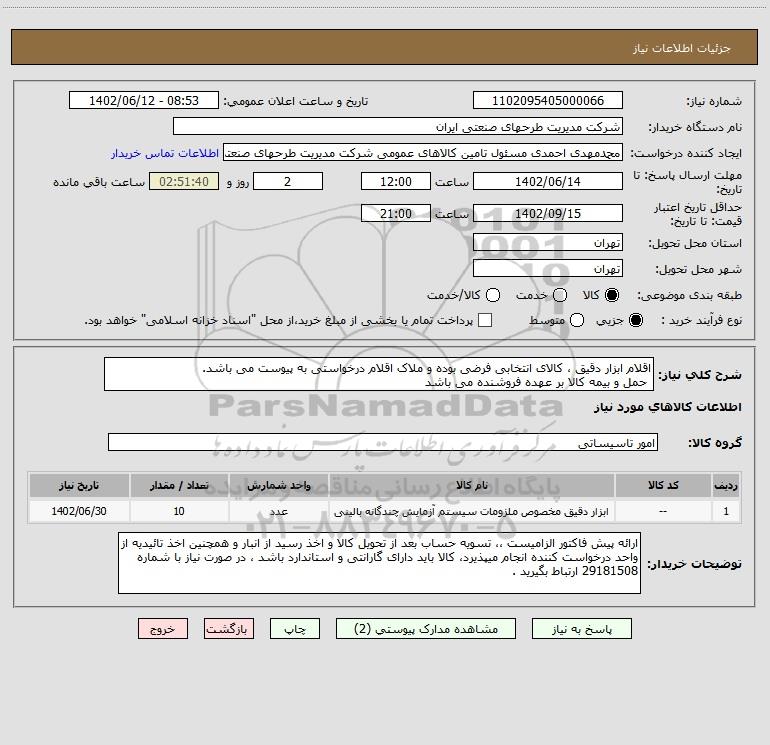Click the general need description text box
This screenshot has width=770, height=745.
pos(379,375)
